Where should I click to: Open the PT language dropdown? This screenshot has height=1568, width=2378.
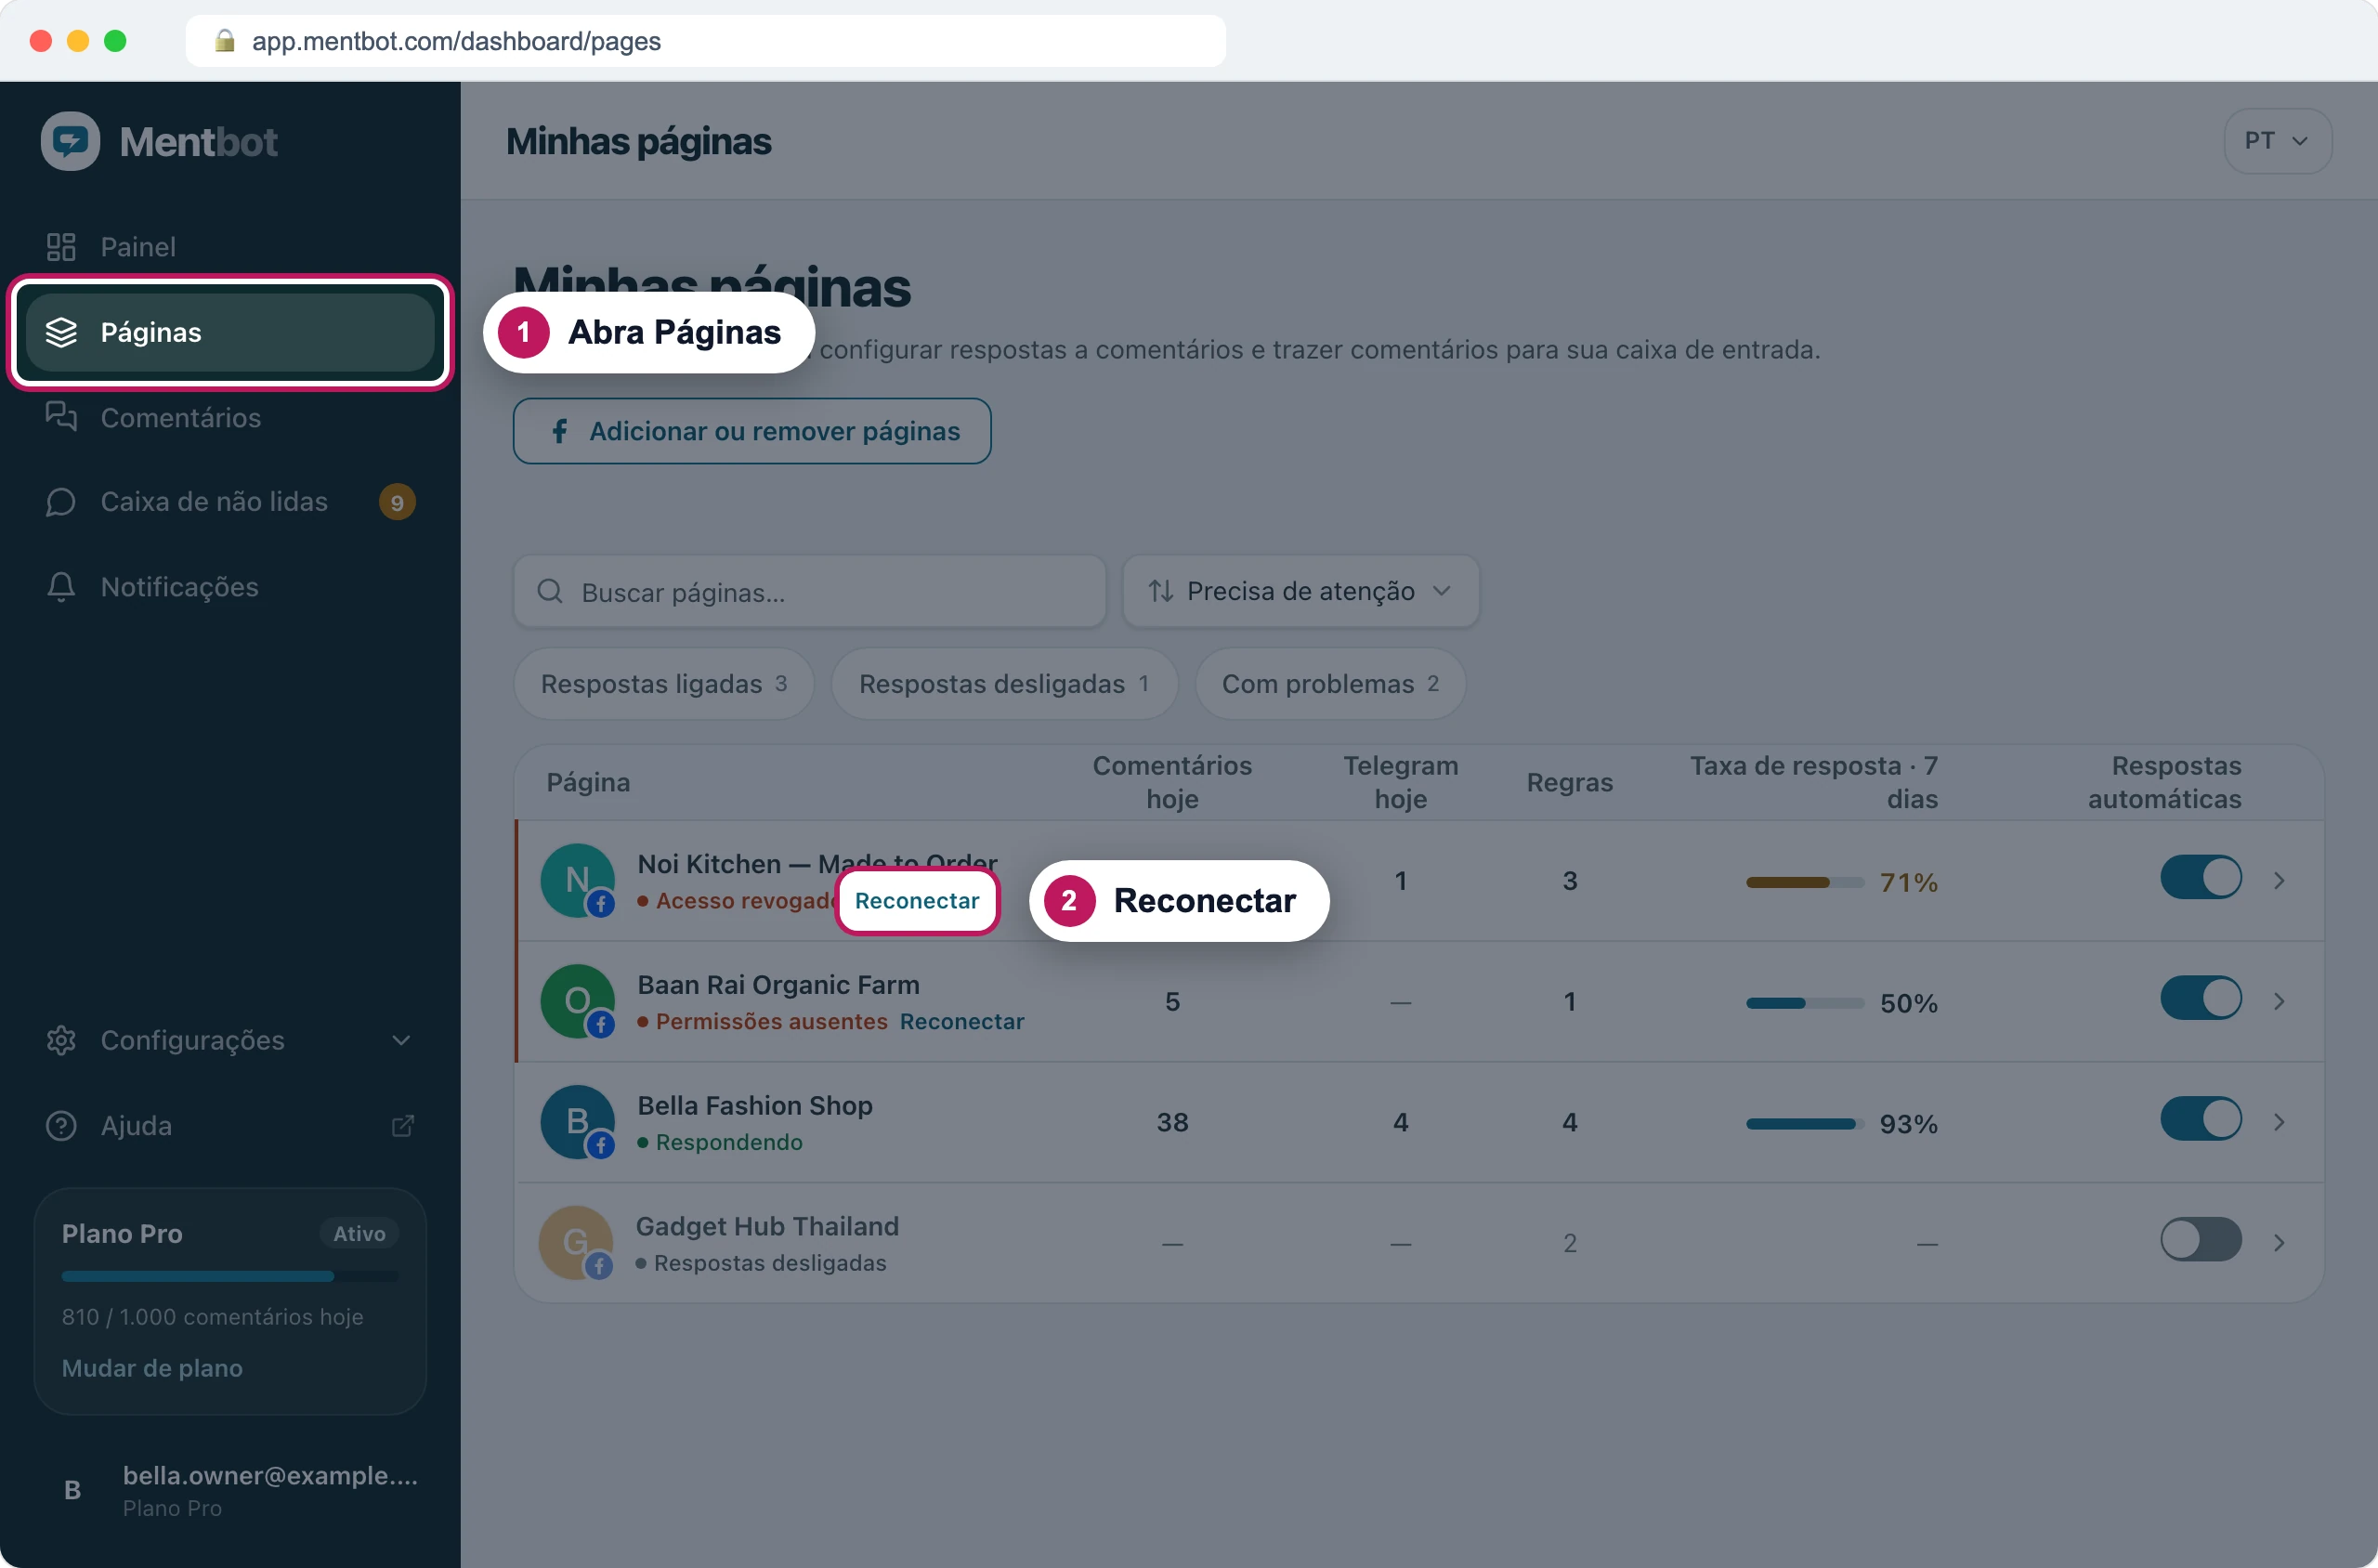pos(2277,141)
